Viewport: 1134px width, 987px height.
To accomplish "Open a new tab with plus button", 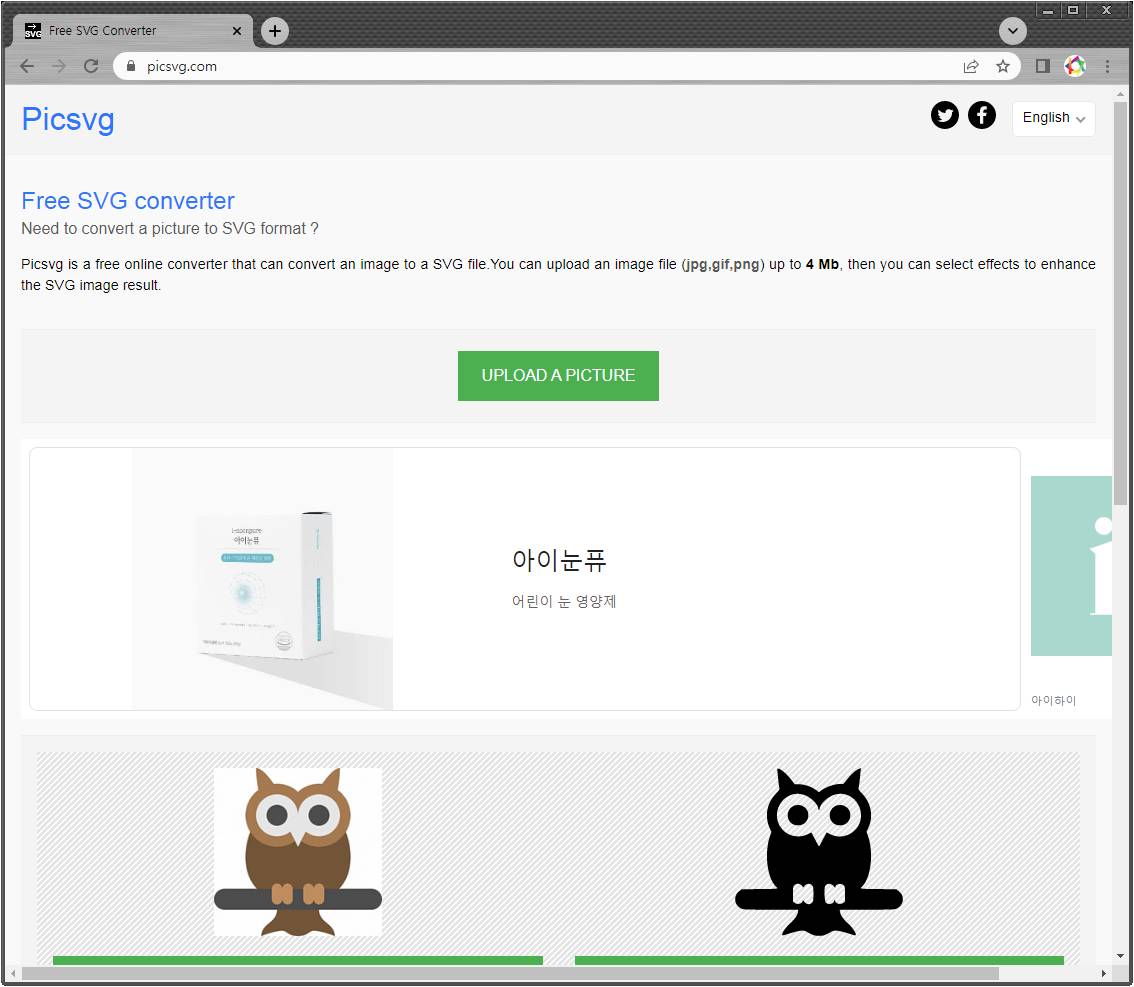I will pos(274,31).
